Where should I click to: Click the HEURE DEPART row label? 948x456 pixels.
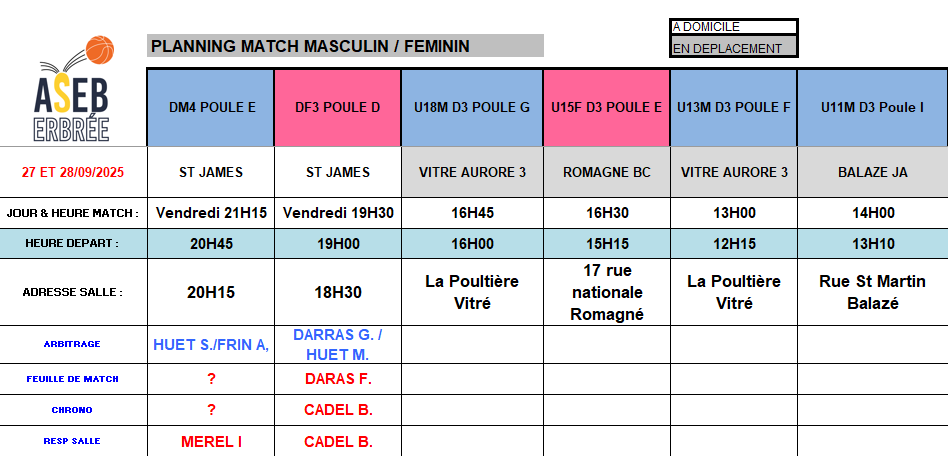click(x=73, y=243)
